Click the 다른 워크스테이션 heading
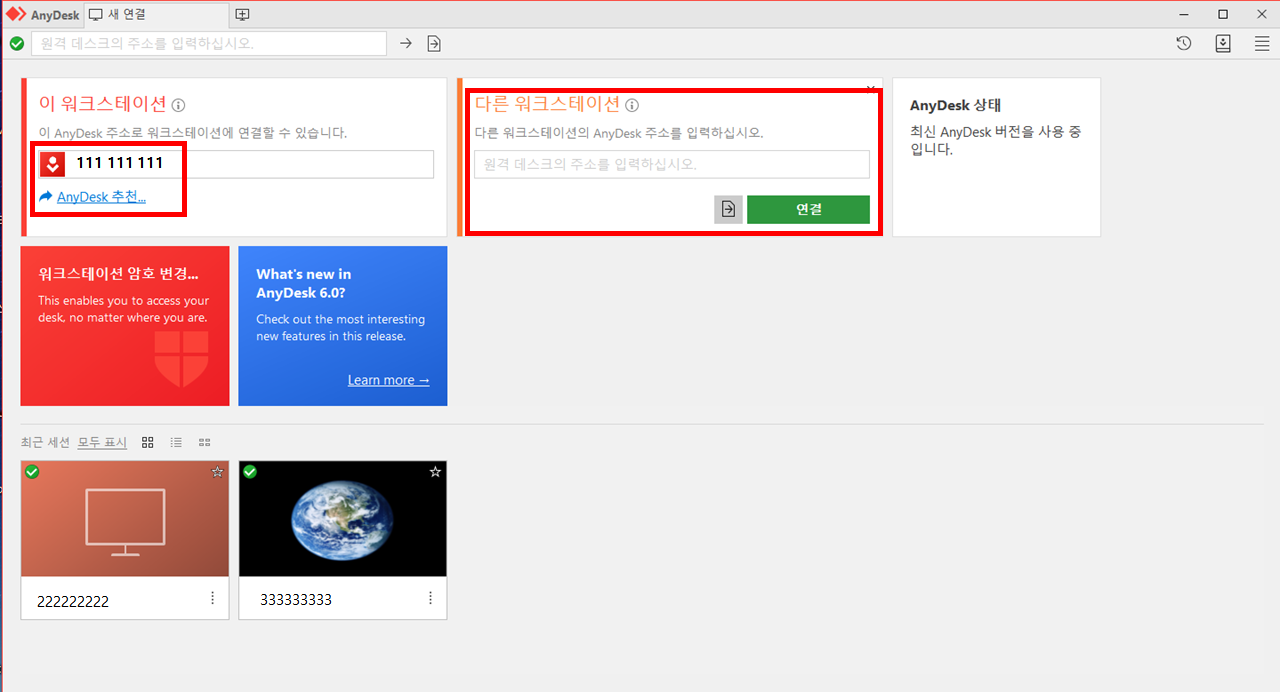This screenshot has height=692, width=1280. 547,104
